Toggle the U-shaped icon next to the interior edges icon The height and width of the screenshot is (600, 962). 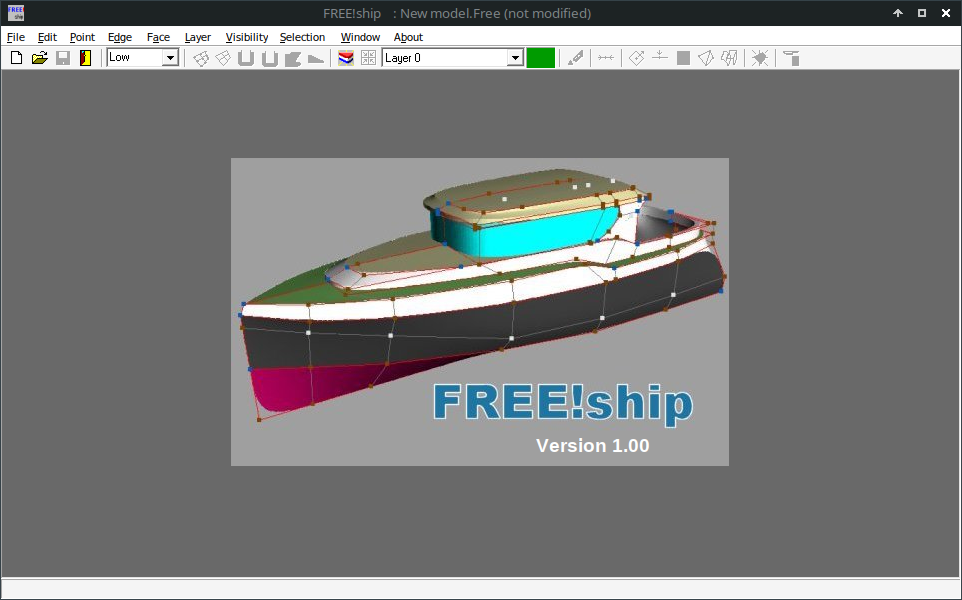246,58
